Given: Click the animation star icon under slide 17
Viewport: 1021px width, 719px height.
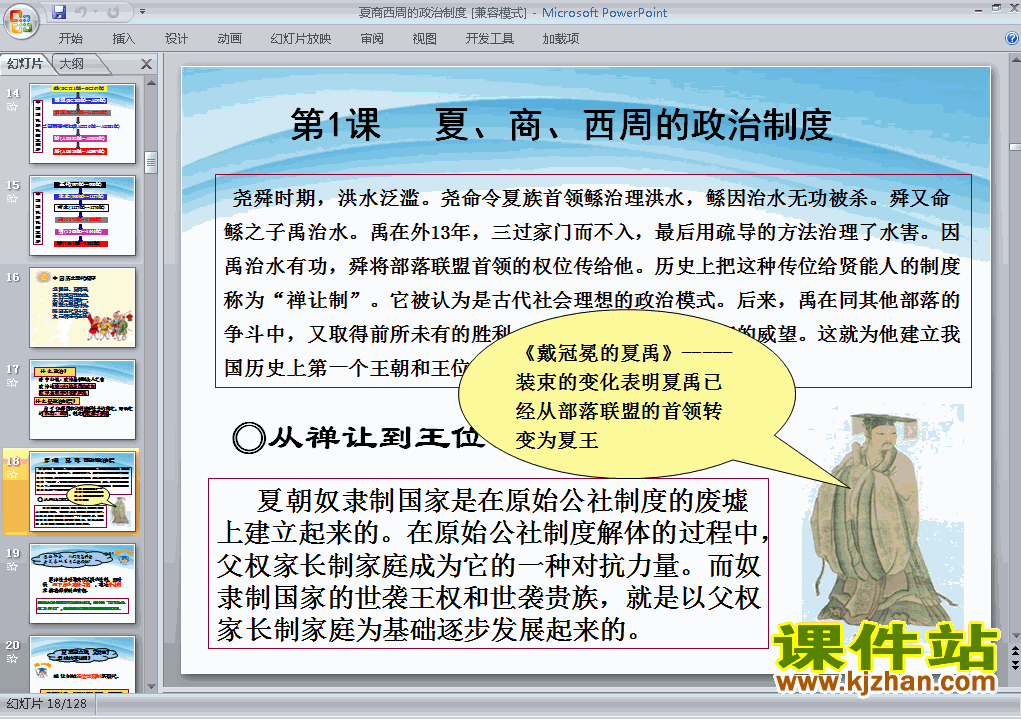Looking at the screenshot, I should (12, 382).
